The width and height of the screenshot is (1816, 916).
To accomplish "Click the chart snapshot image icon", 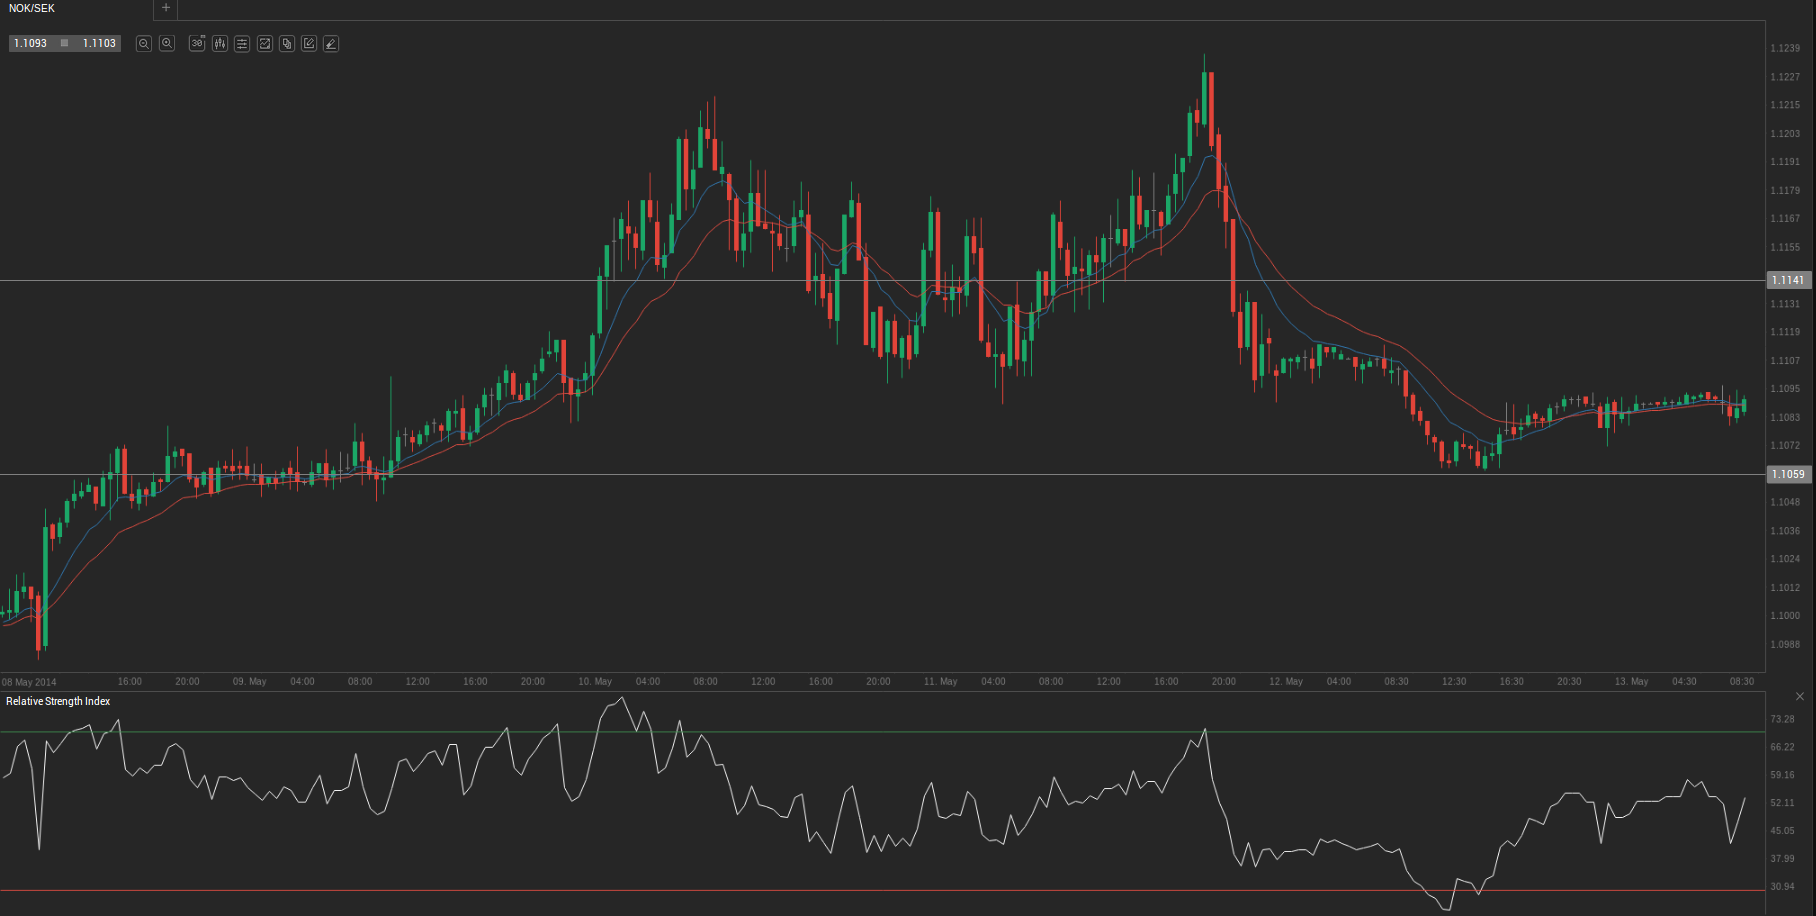I will point(265,44).
